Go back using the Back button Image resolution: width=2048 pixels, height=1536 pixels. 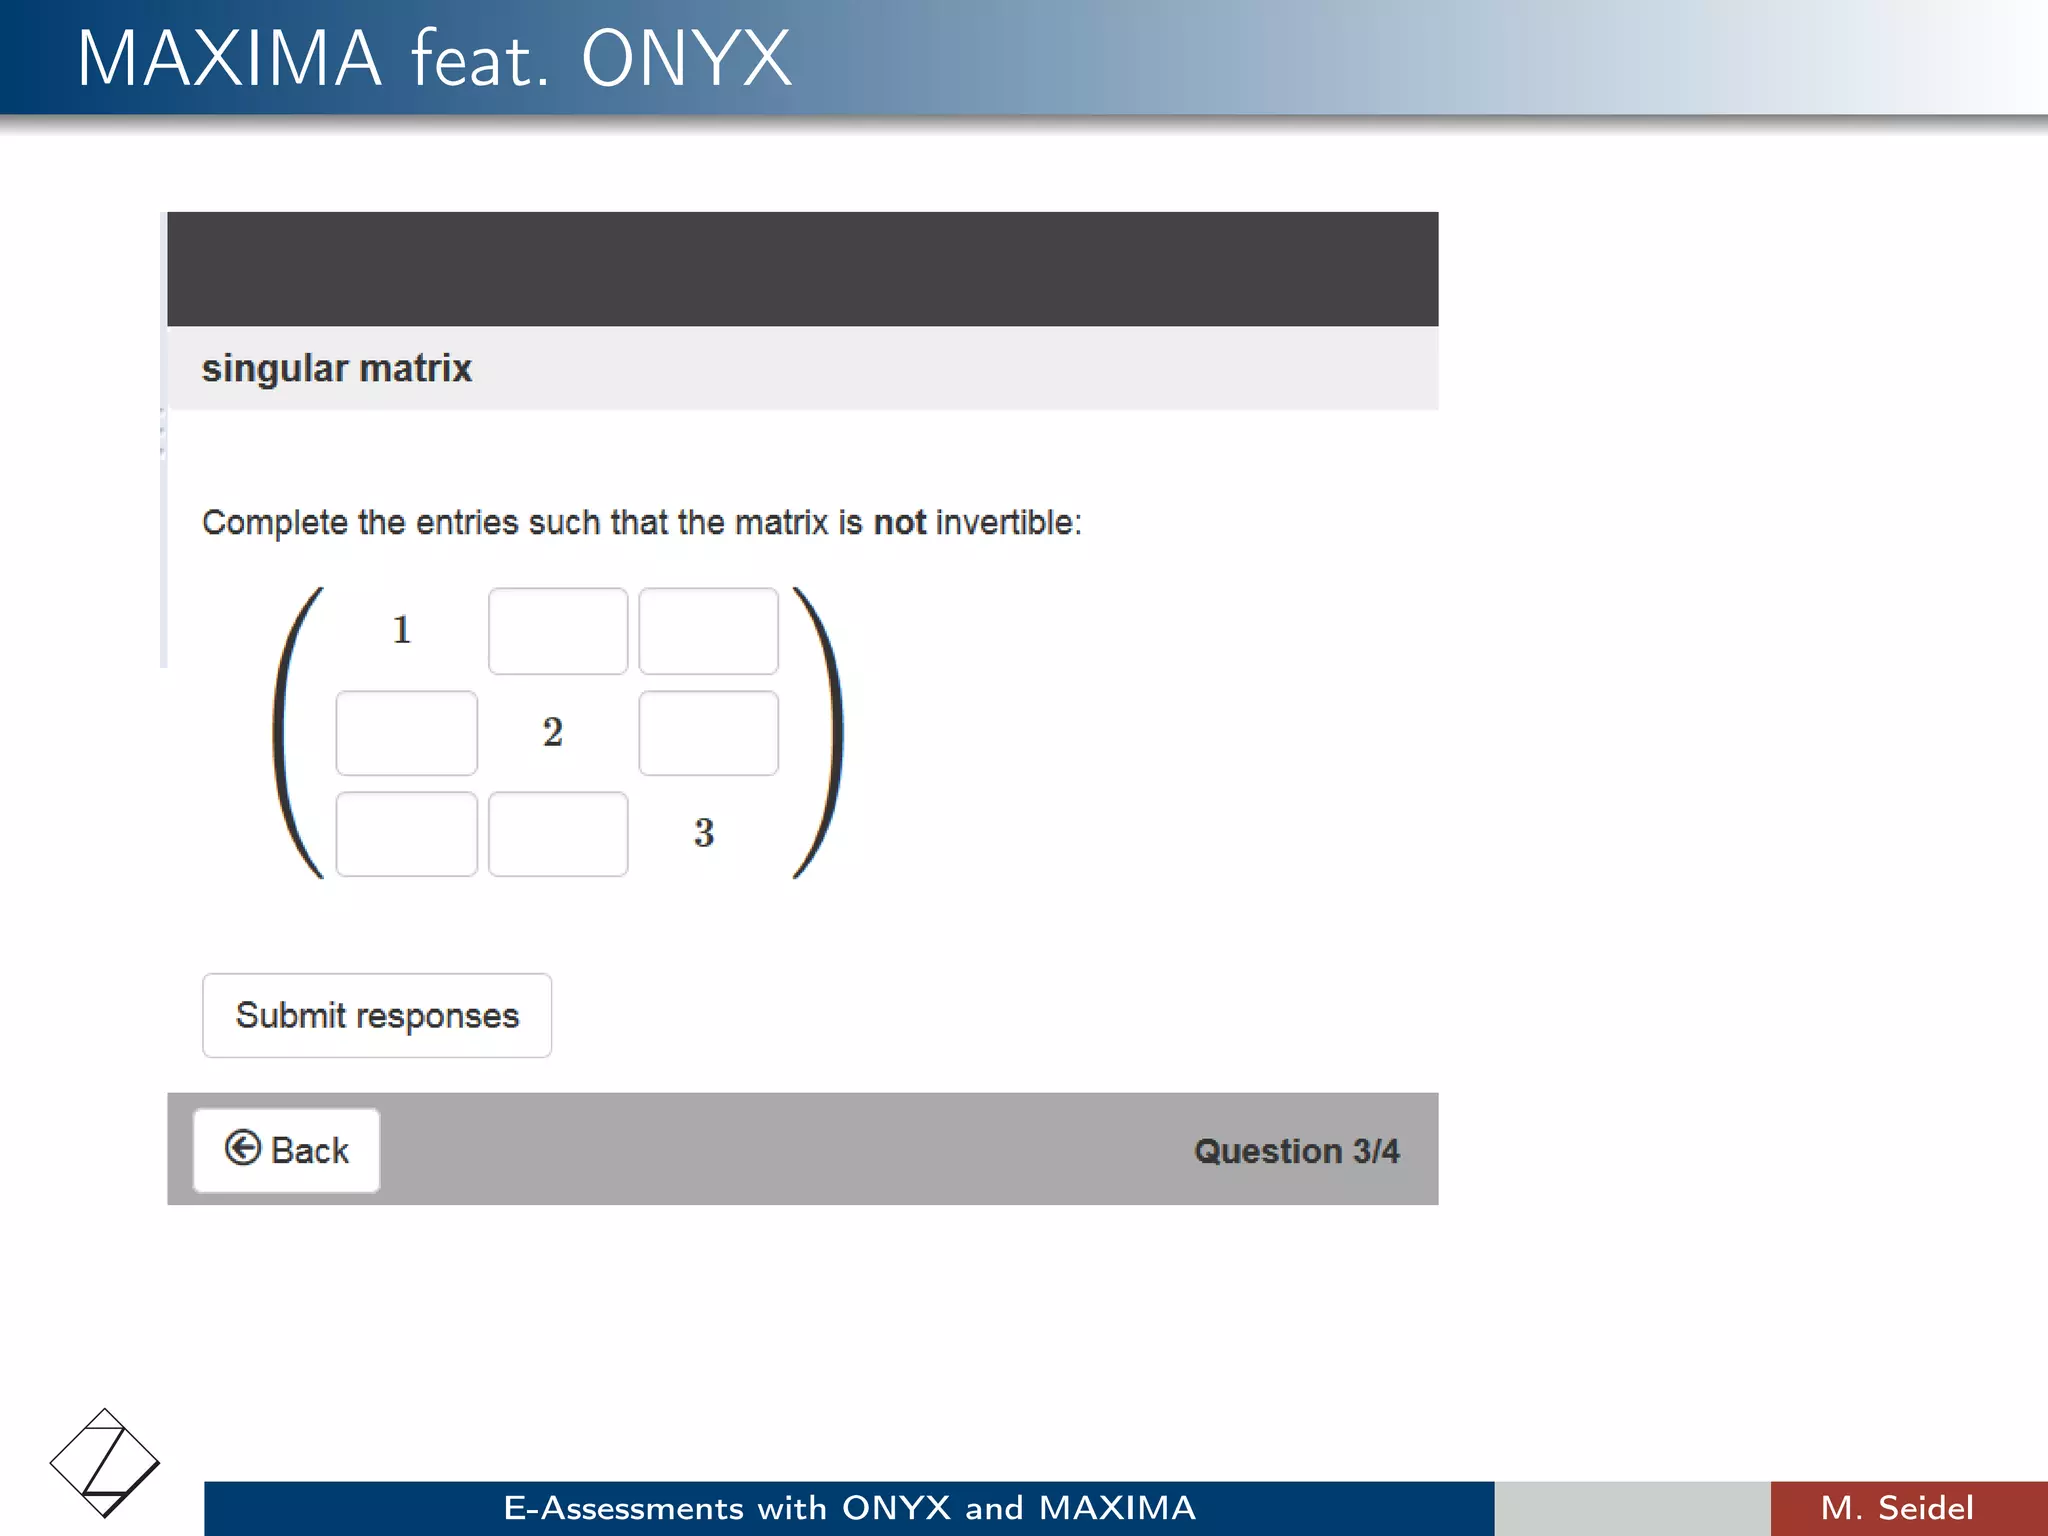coord(287,1150)
